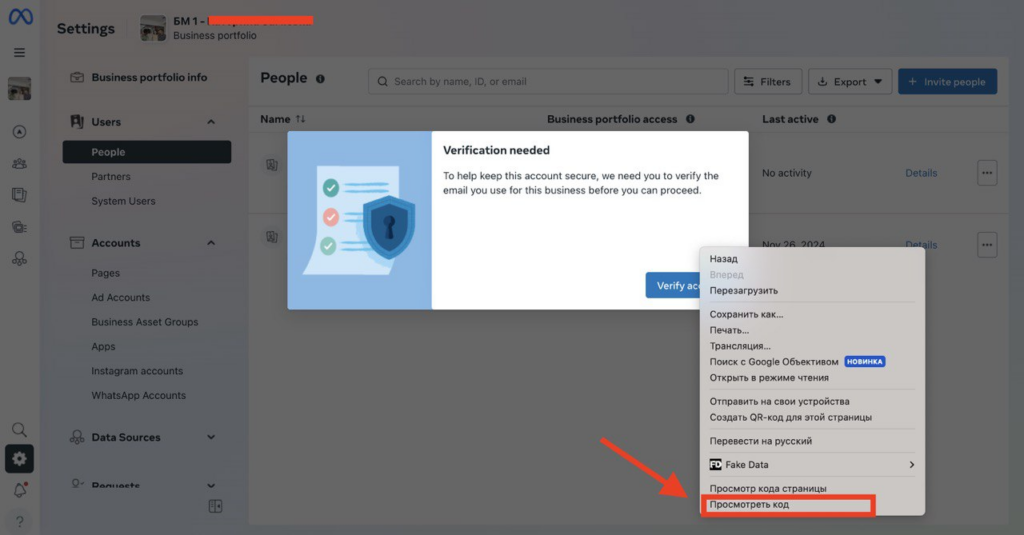This screenshot has height=535, width=1024.
Task: Open the hamburger menu in left rail
Action: 20,52
